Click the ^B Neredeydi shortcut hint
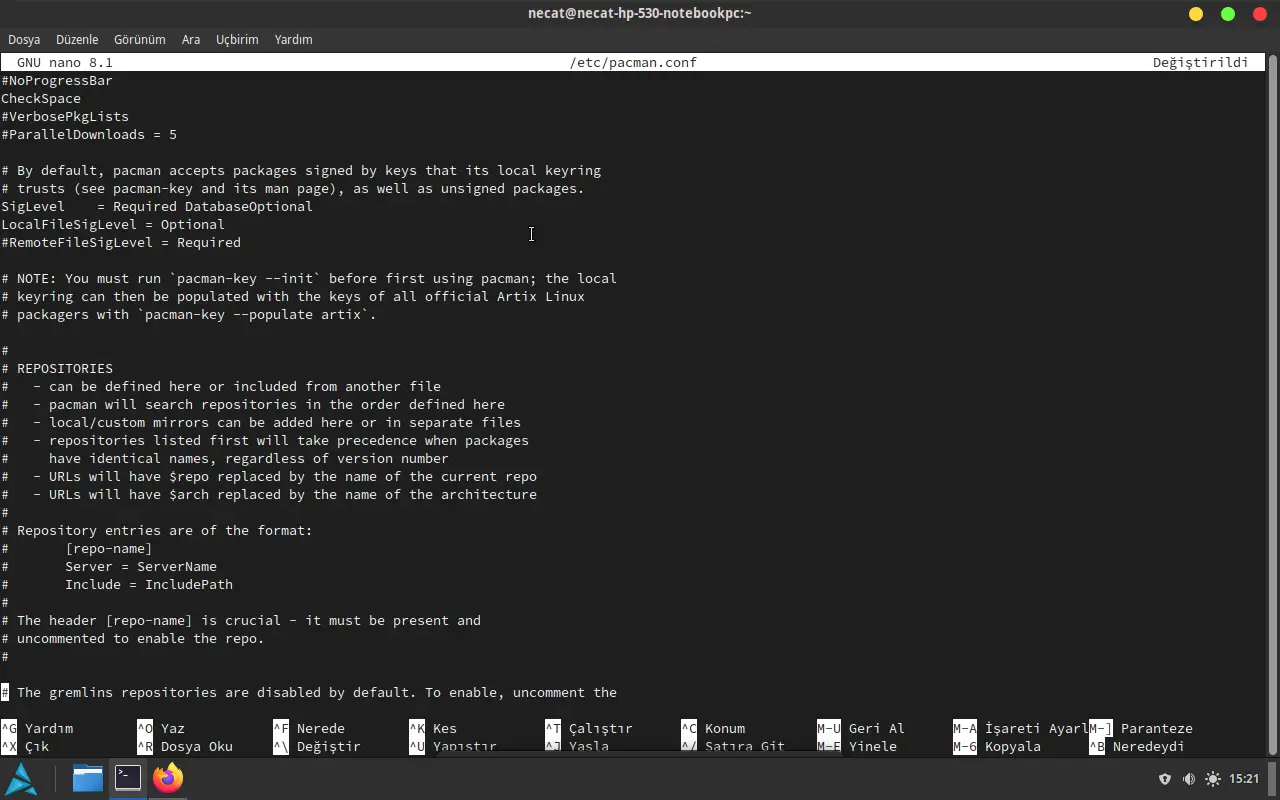The width and height of the screenshot is (1280, 800). (x=1137, y=747)
